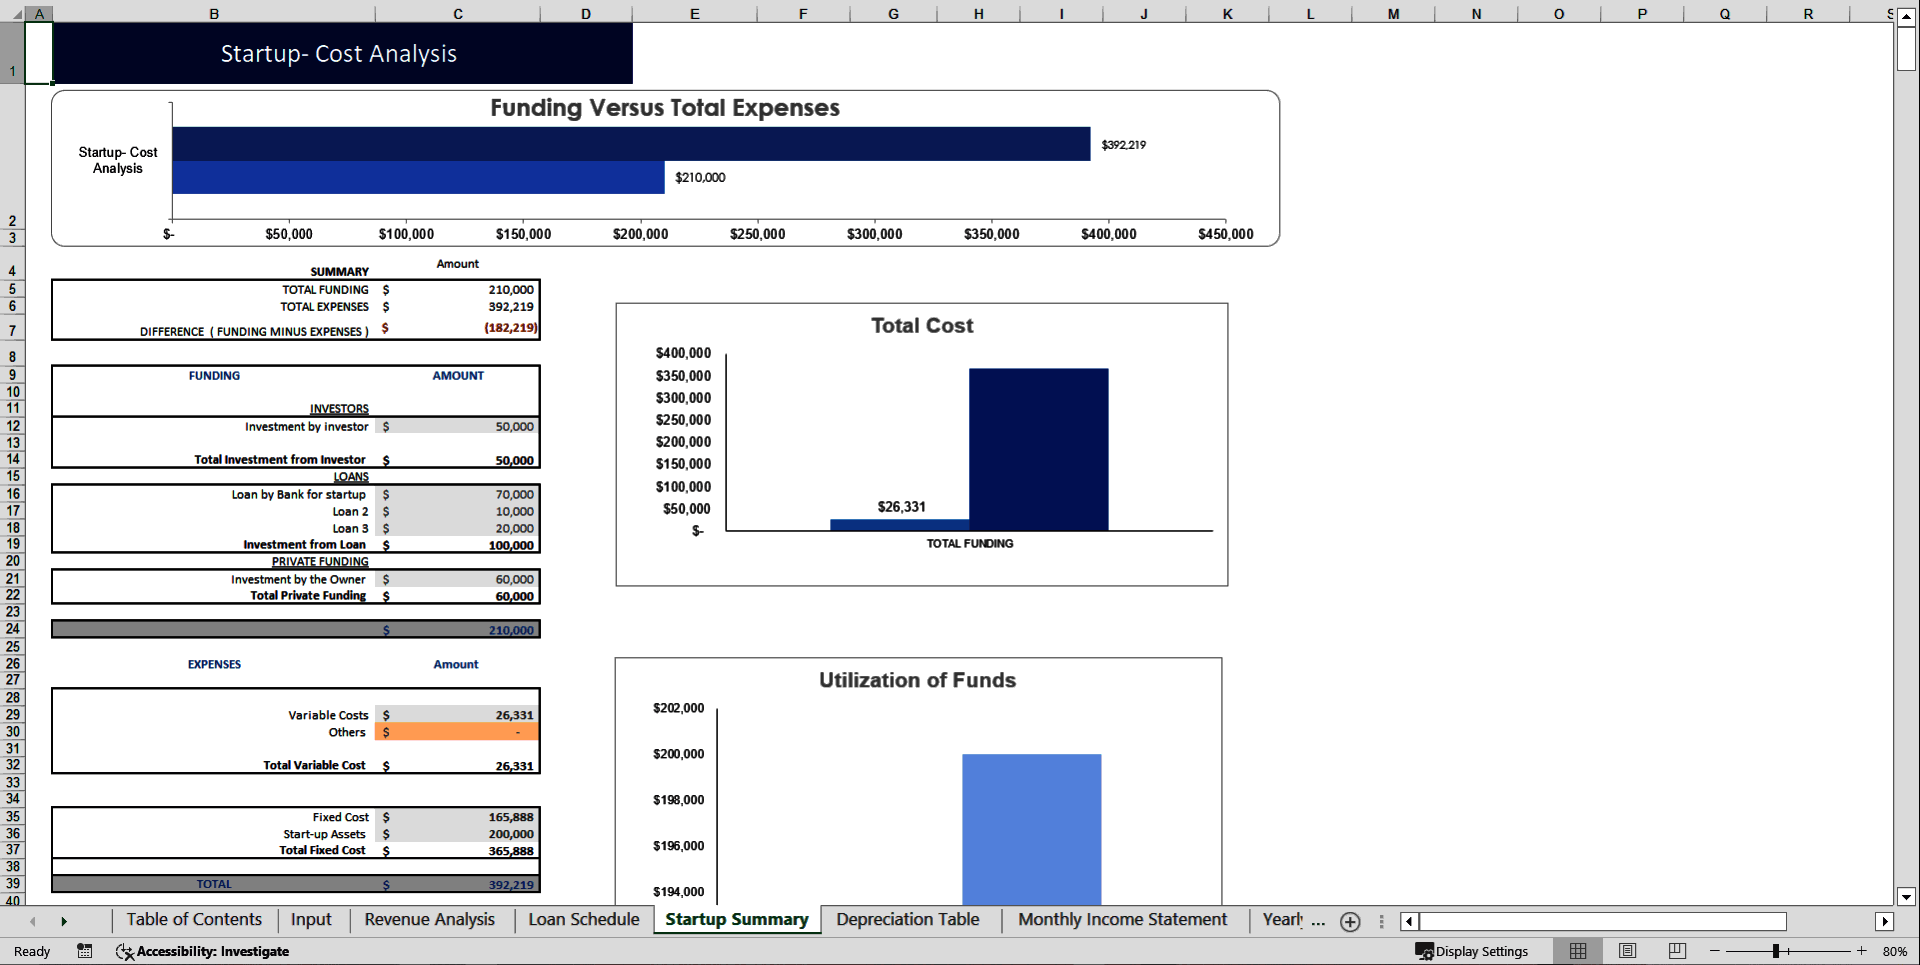The height and width of the screenshot is (965, 1920).
Task: Enable Page Break Preview mode
Action: point(1675,951)
